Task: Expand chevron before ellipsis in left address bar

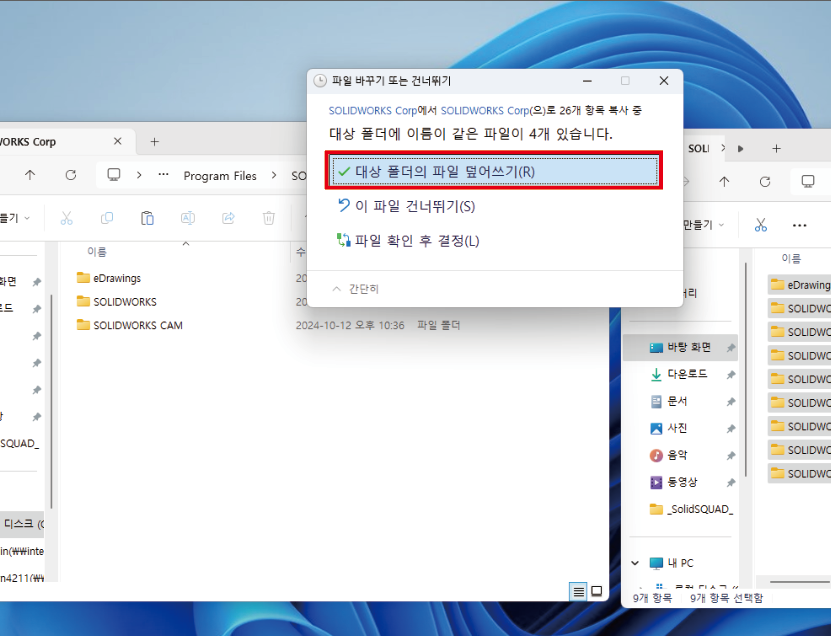Action: point(139,175)
